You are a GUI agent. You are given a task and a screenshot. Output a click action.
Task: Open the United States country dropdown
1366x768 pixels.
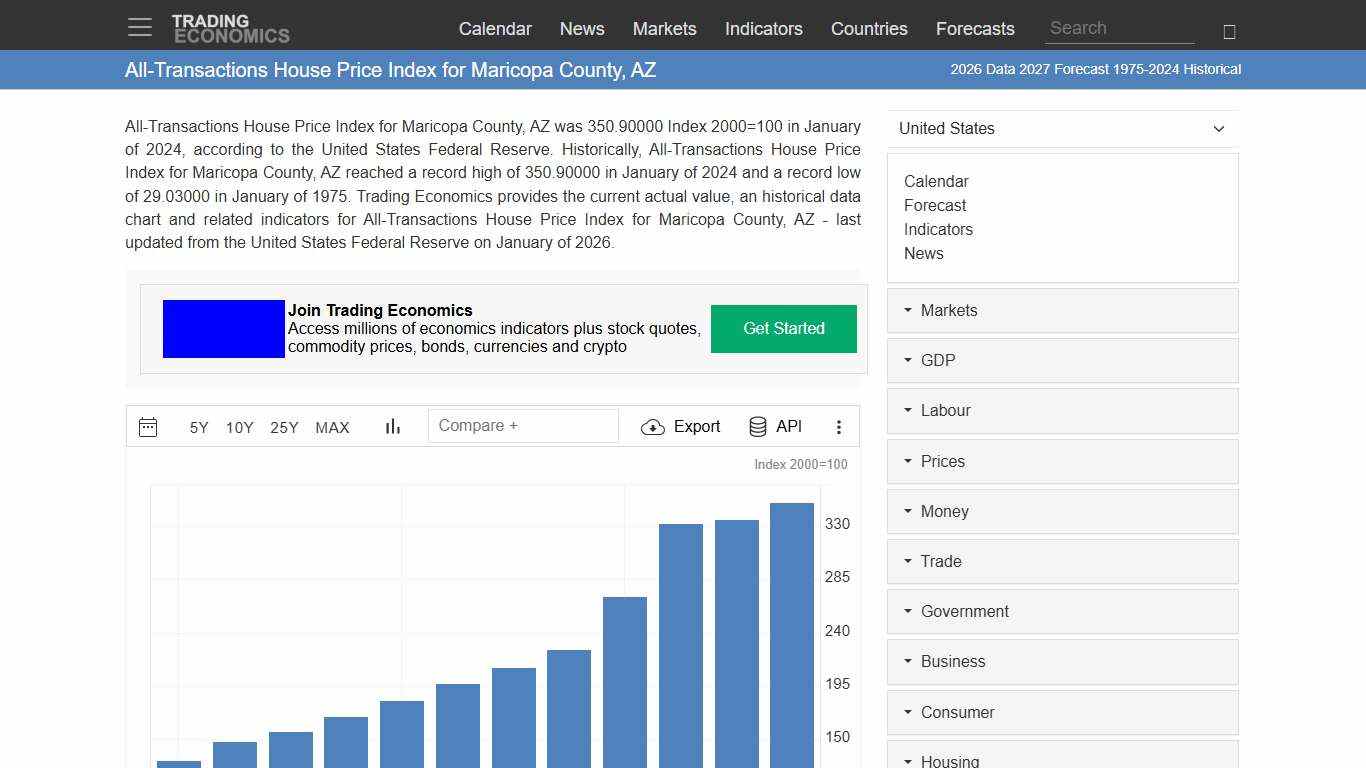point(1062,128)
